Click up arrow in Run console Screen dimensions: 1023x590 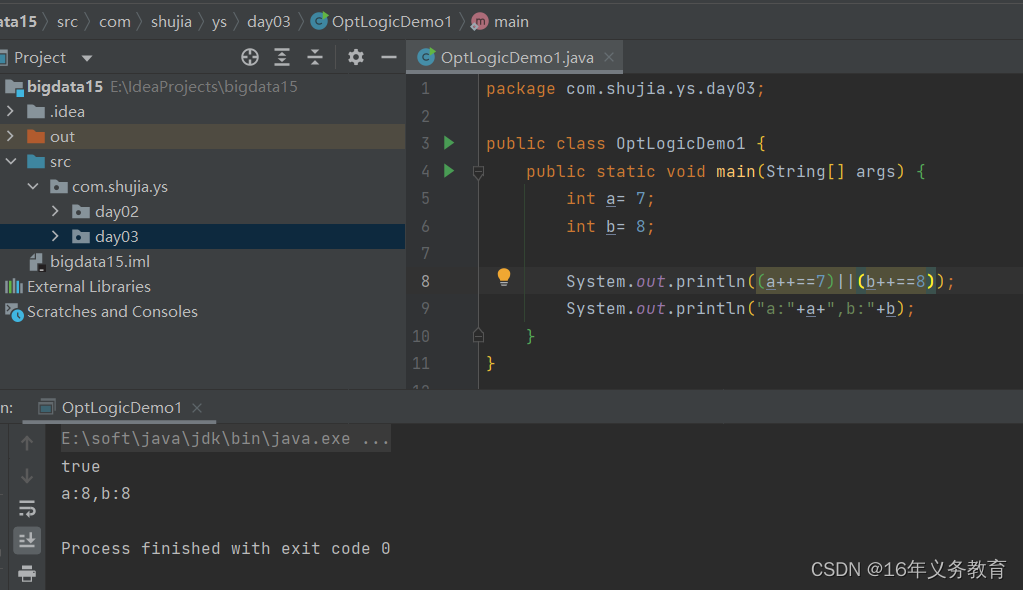point(27,443)
